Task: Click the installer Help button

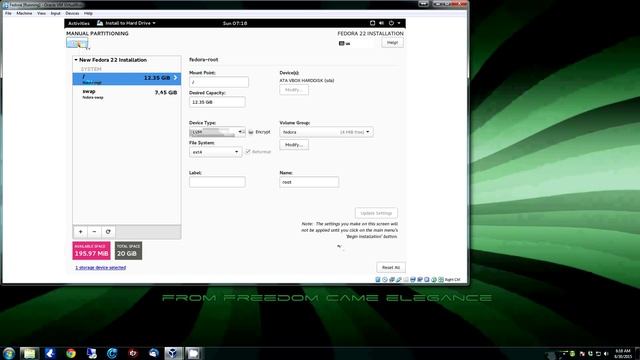Action: (393, 42)
